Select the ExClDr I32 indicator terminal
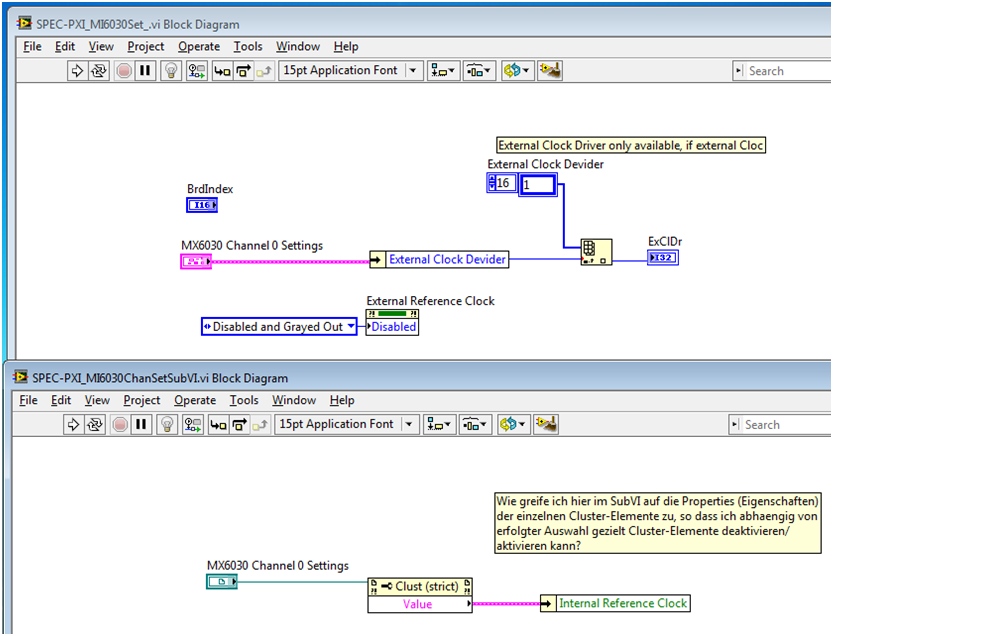 (662, 257)
